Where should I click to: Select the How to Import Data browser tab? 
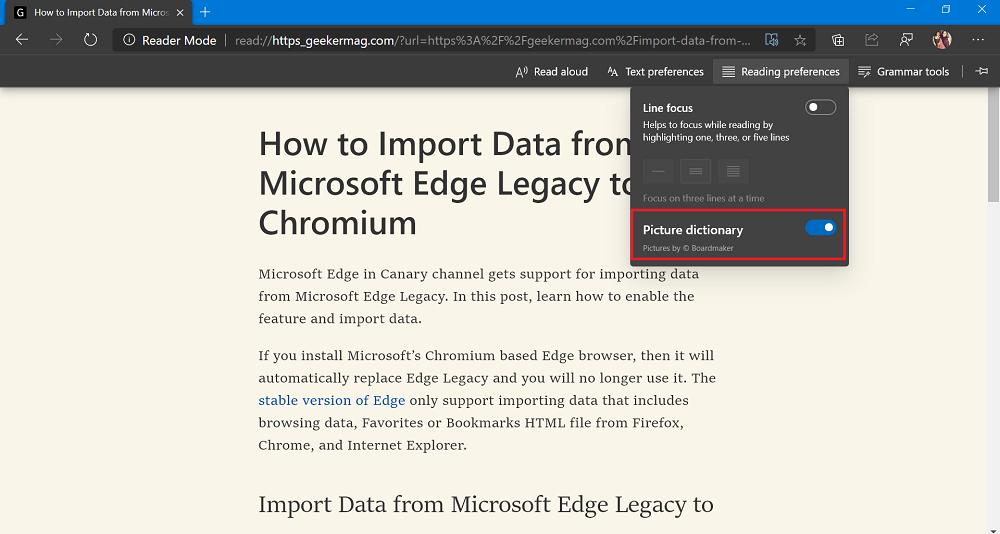100,13
